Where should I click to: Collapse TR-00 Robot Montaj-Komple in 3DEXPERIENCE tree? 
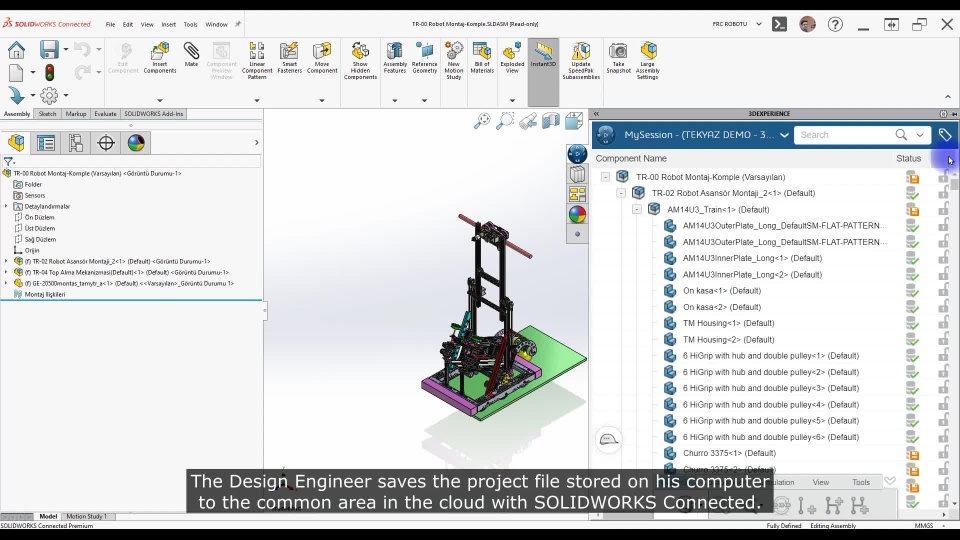(606, 177)
